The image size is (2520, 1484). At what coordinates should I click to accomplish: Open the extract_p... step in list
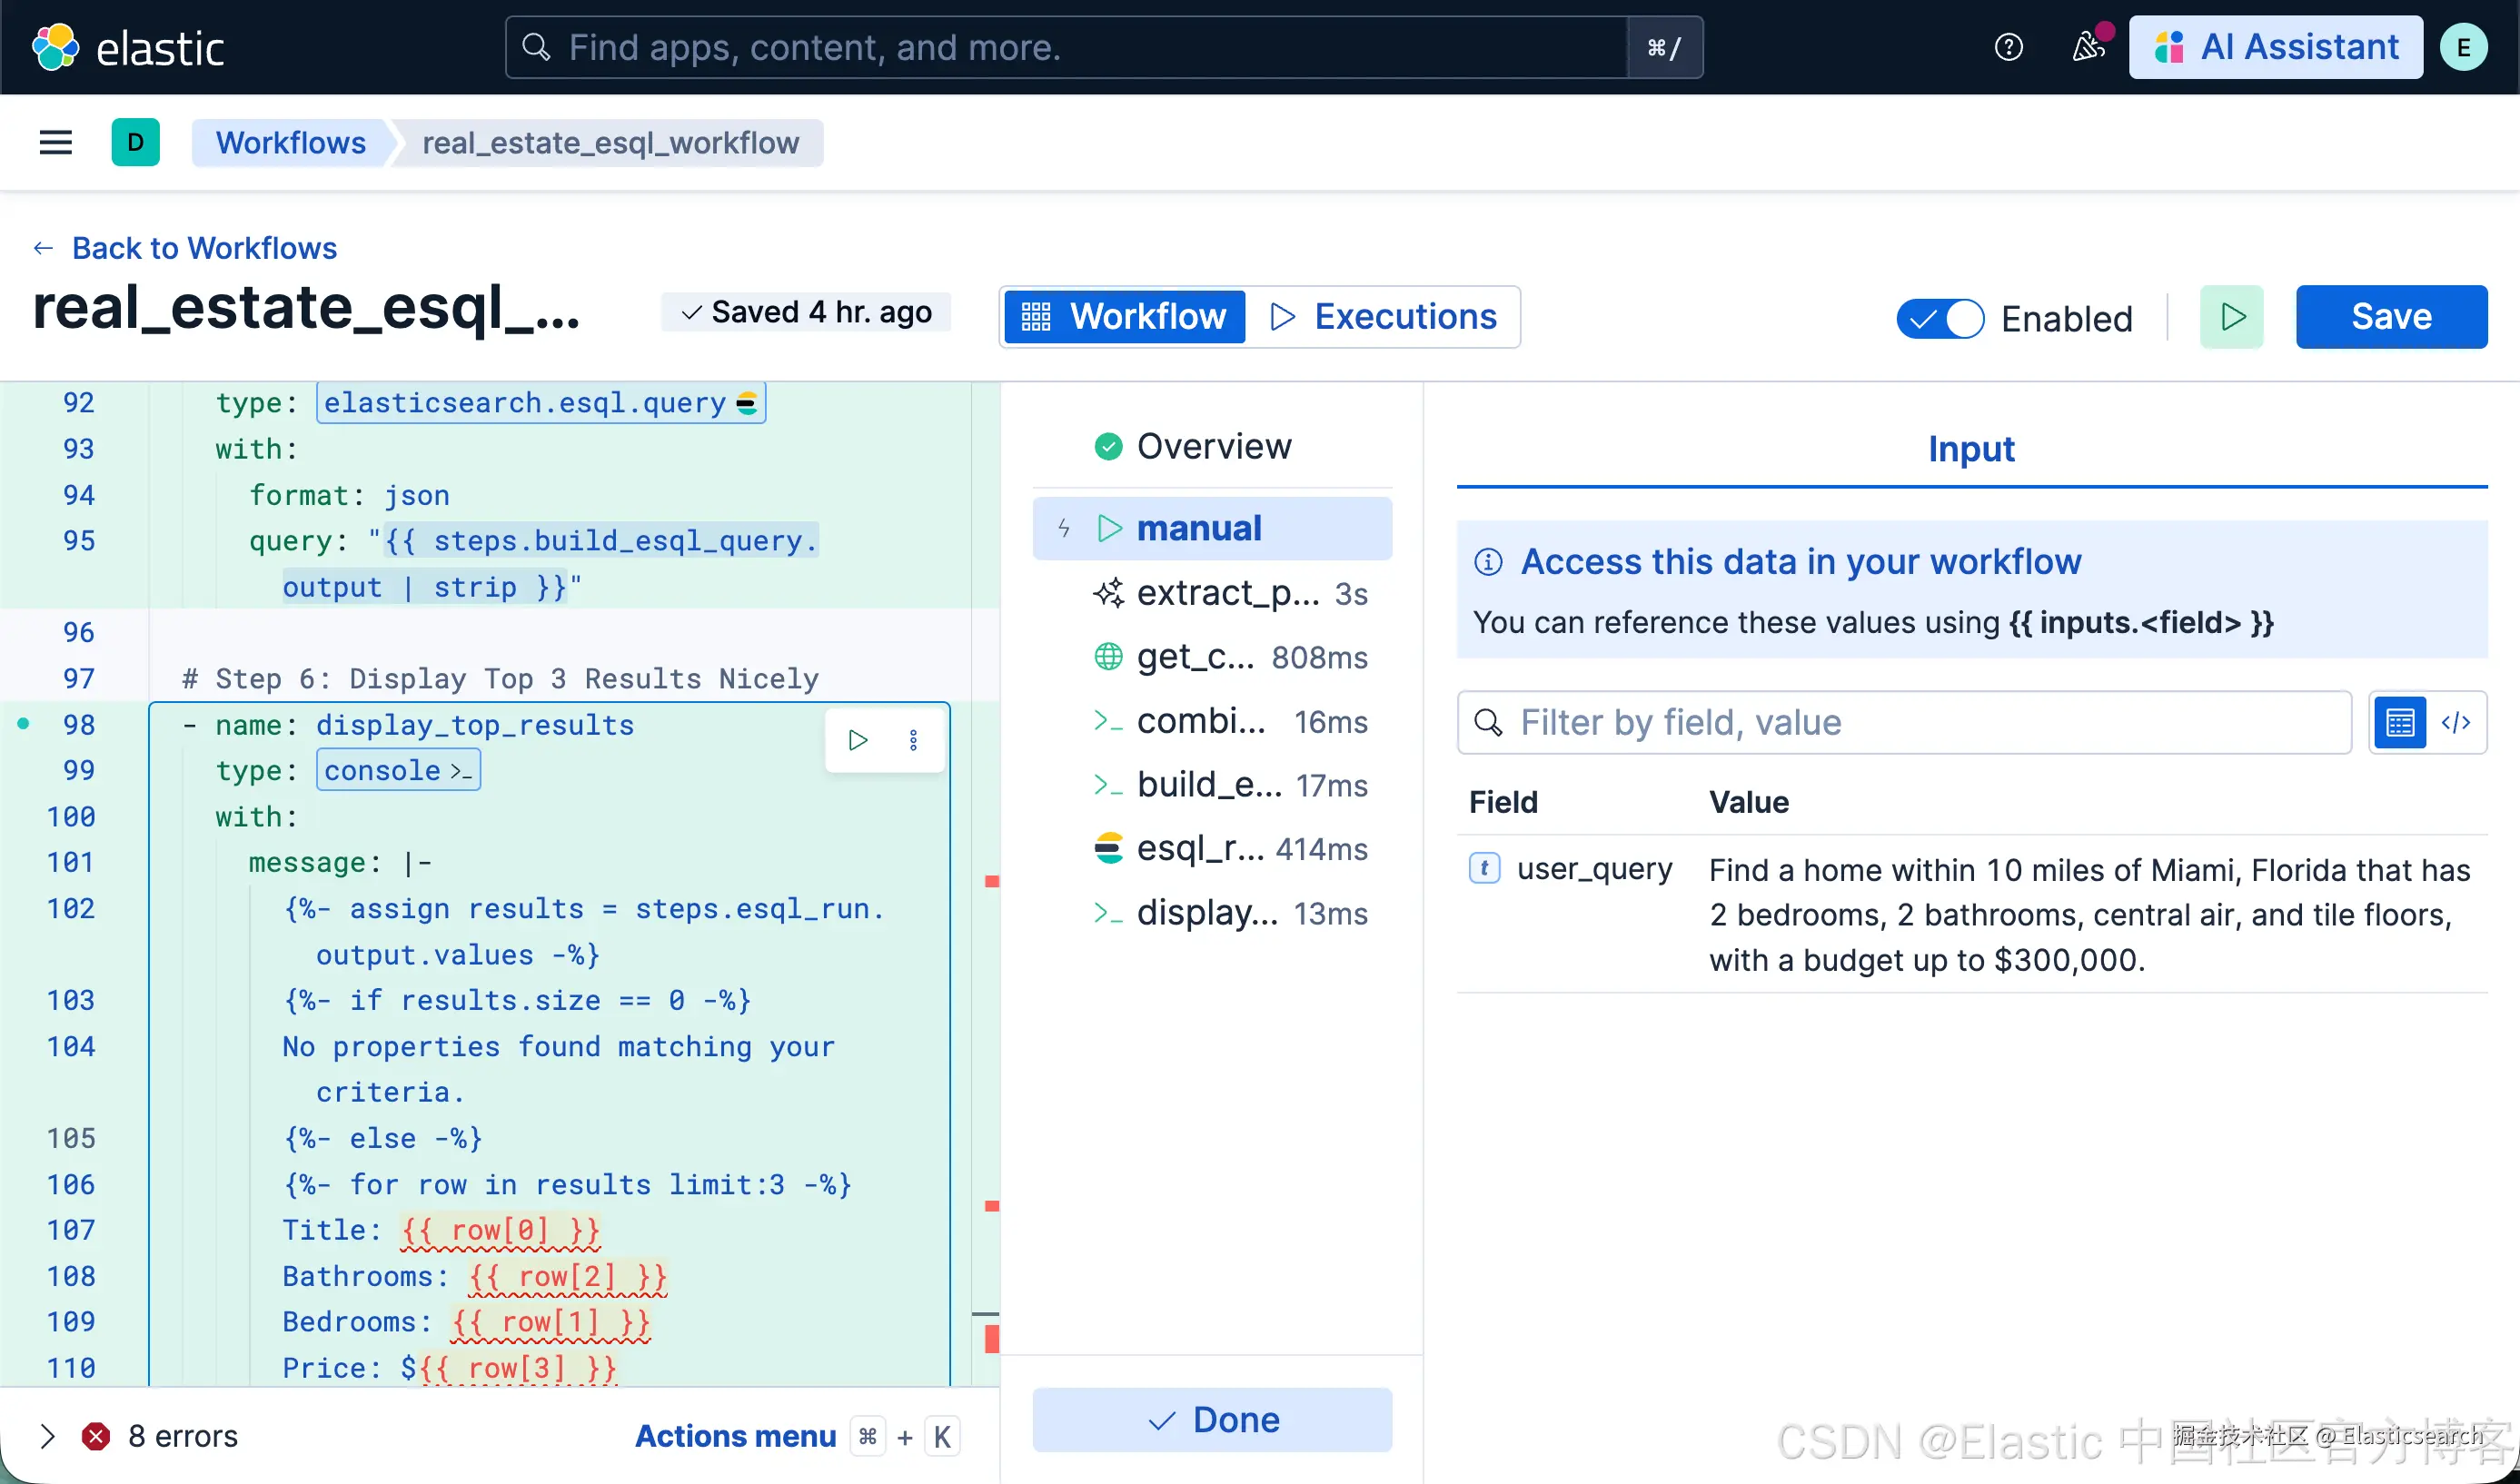click(1230, 594)
